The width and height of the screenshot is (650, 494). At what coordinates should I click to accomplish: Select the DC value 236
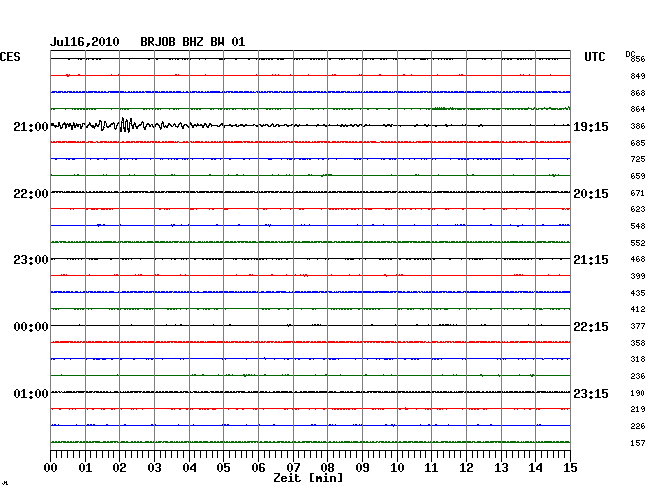click(638, 376)
